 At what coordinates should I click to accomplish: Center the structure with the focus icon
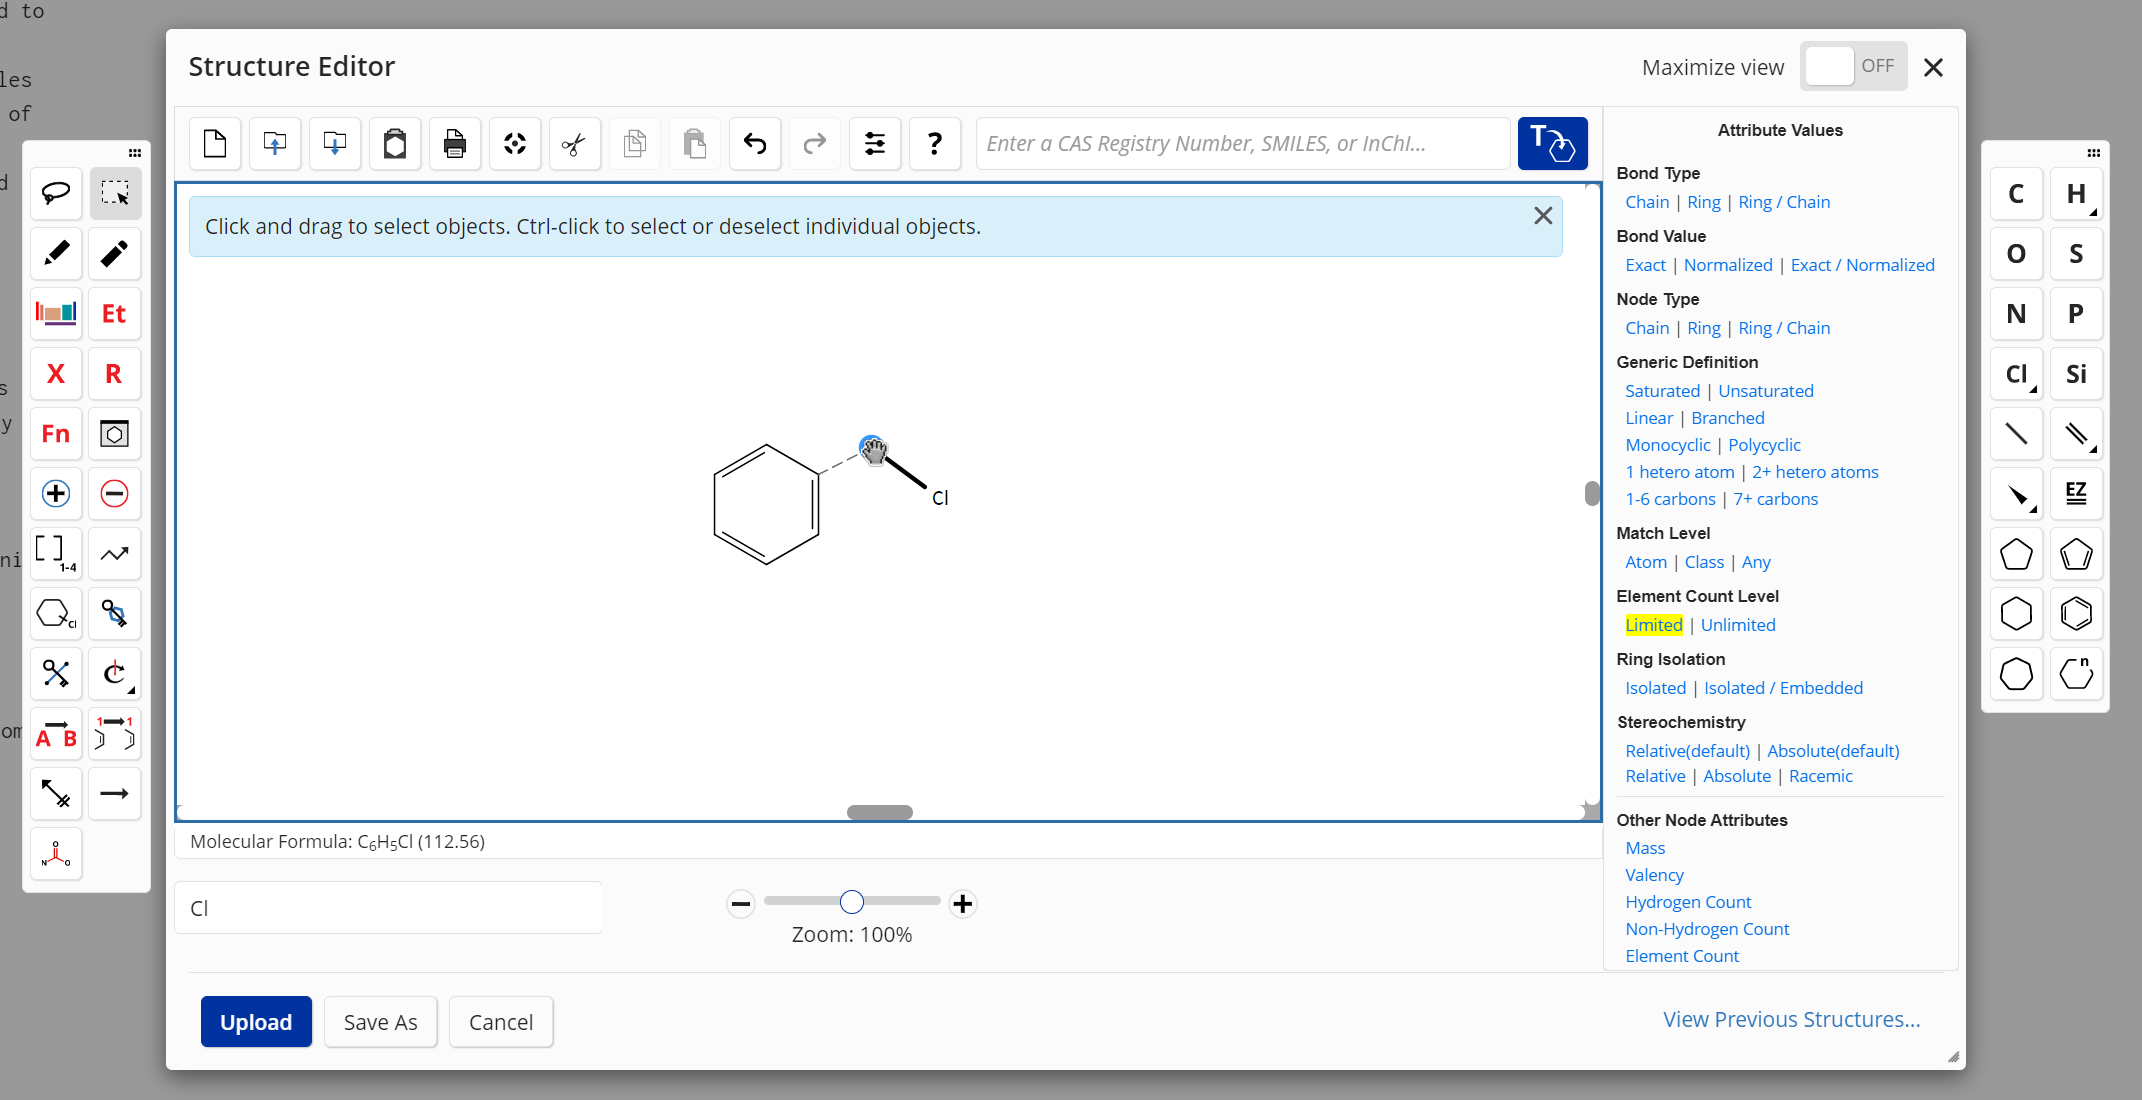(x=515, y=144)
